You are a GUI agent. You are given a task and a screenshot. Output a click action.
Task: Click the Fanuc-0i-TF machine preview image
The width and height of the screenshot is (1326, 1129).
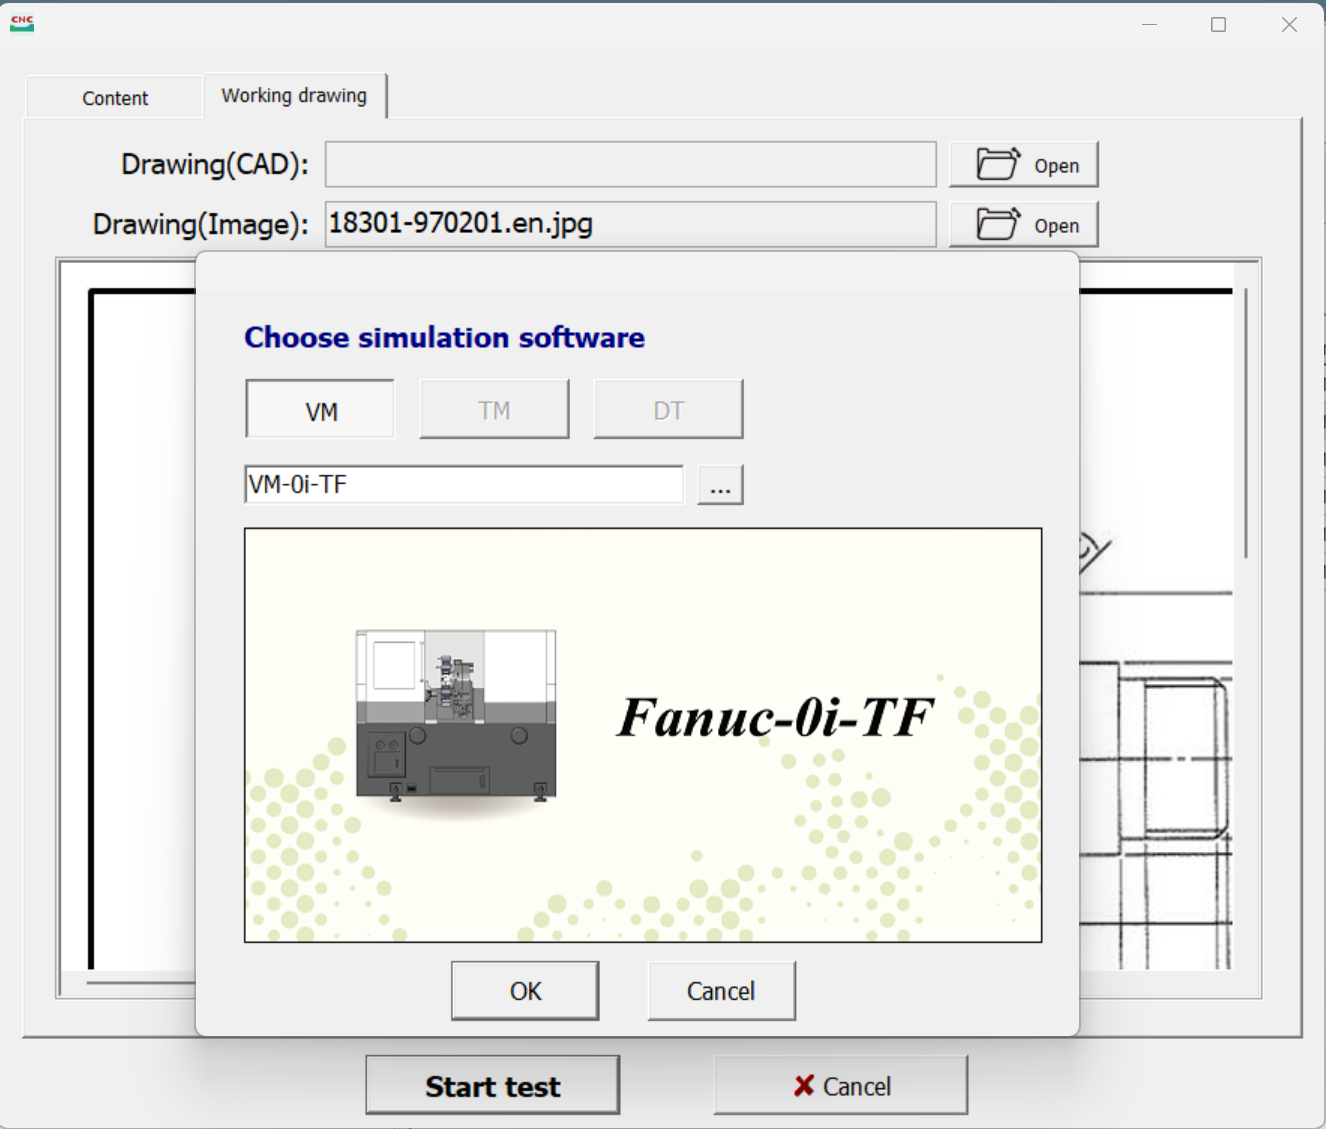coord(643,735)
